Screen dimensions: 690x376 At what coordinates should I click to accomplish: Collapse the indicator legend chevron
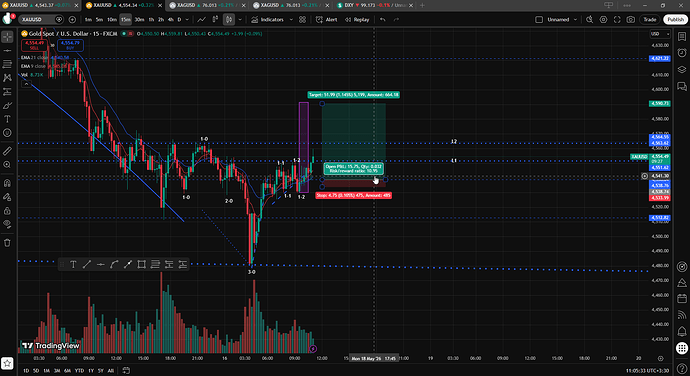tap(26, 84)
